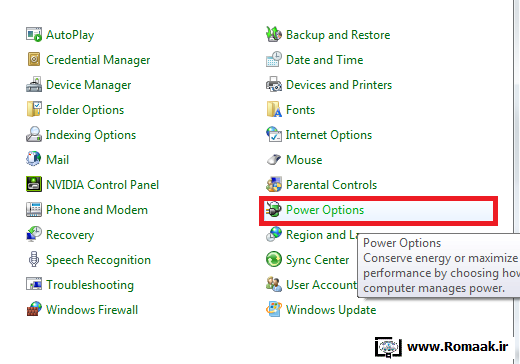Open the Windows Update link
Viewport: 520px width, 364px height.
point(331,310)
